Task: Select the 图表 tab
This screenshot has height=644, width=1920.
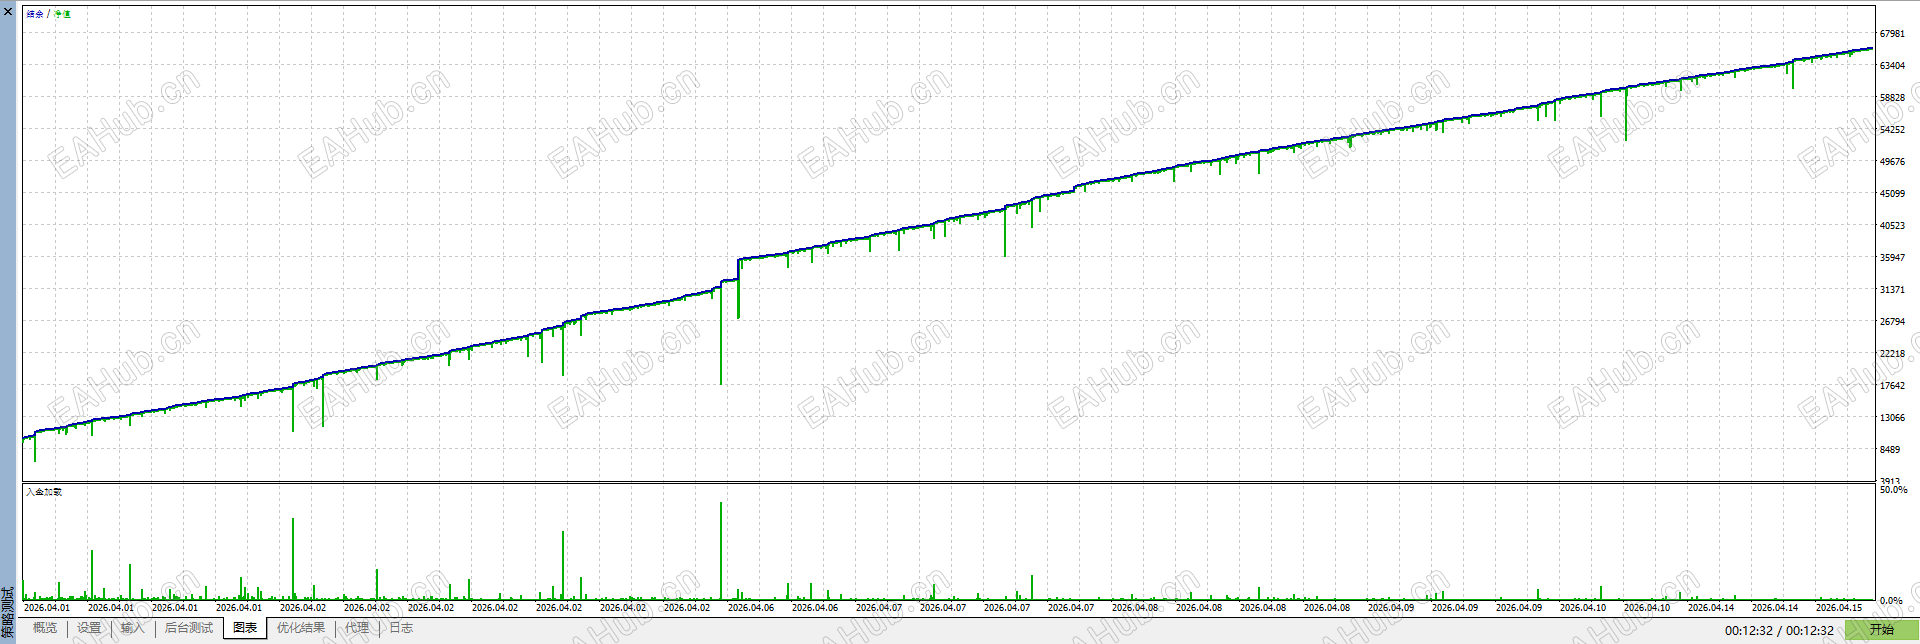Action: (245, 628)
